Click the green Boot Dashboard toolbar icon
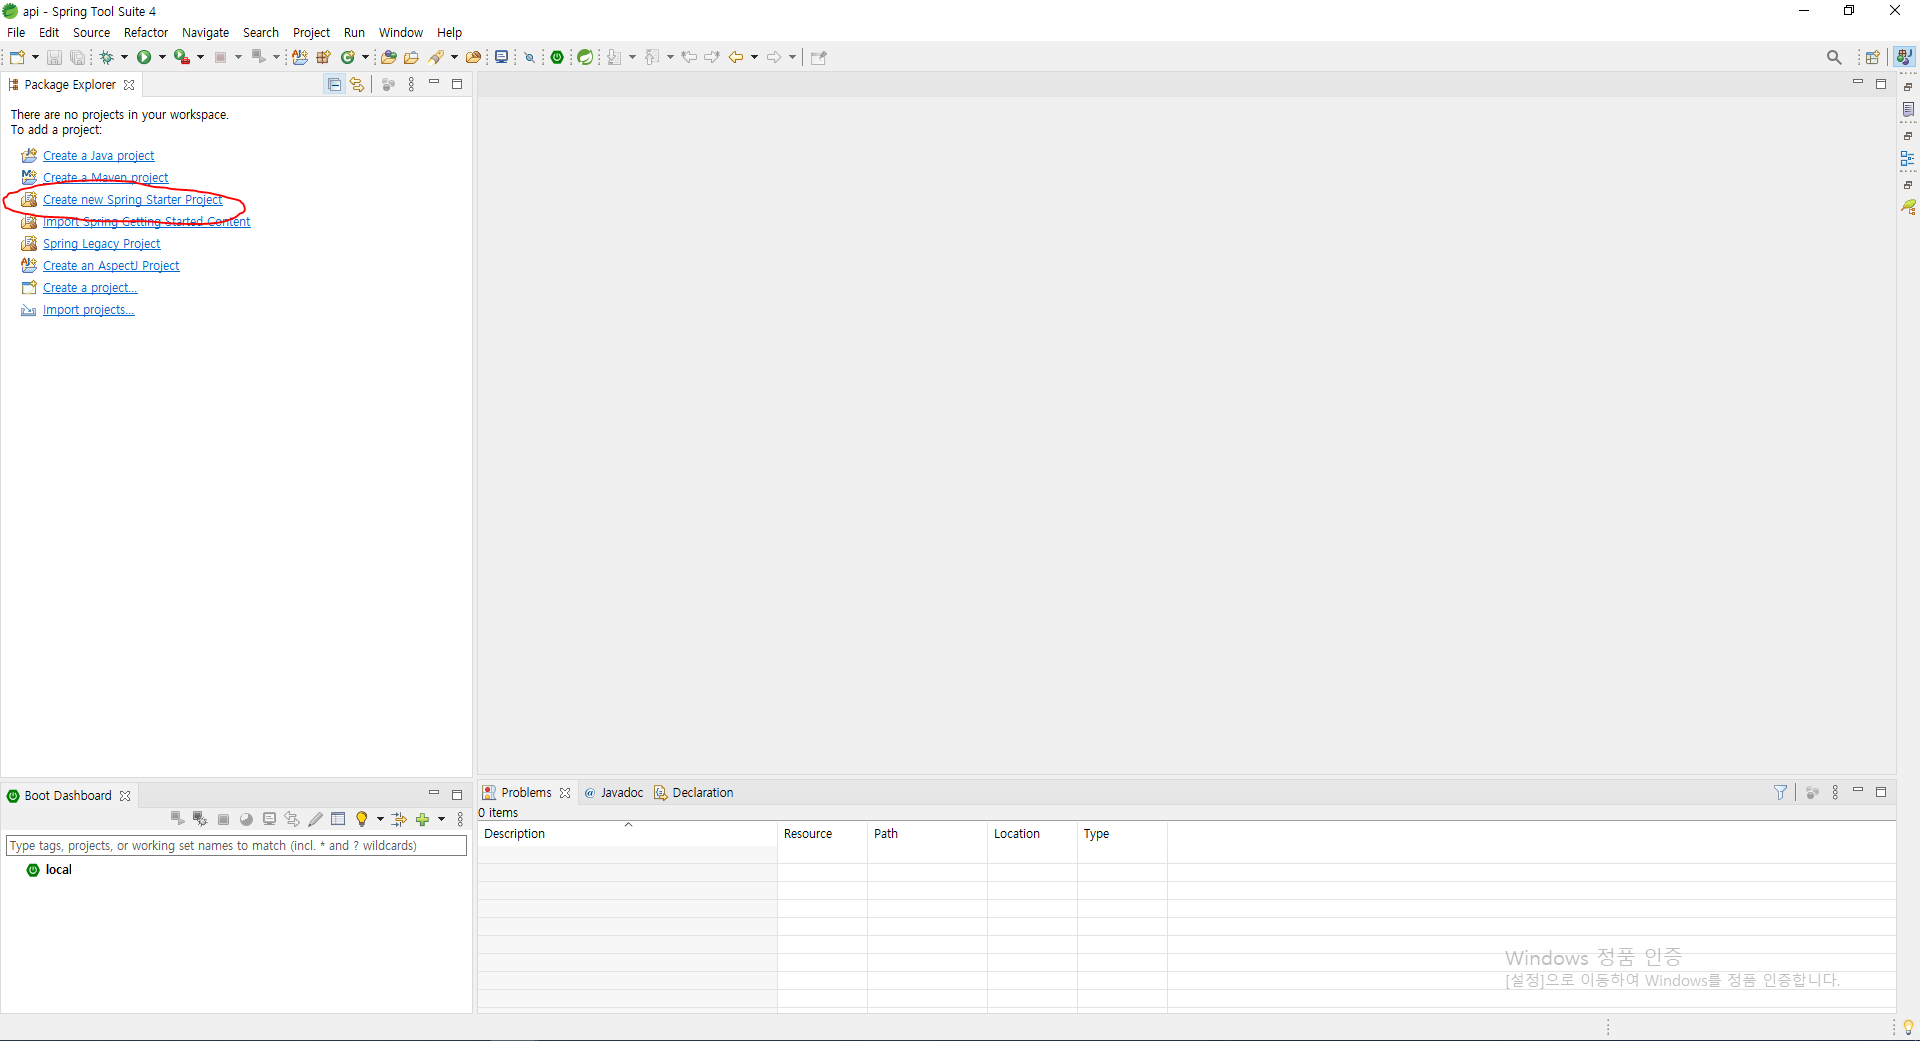The width and height of the screenshot is (1920, 1041). 558,57
